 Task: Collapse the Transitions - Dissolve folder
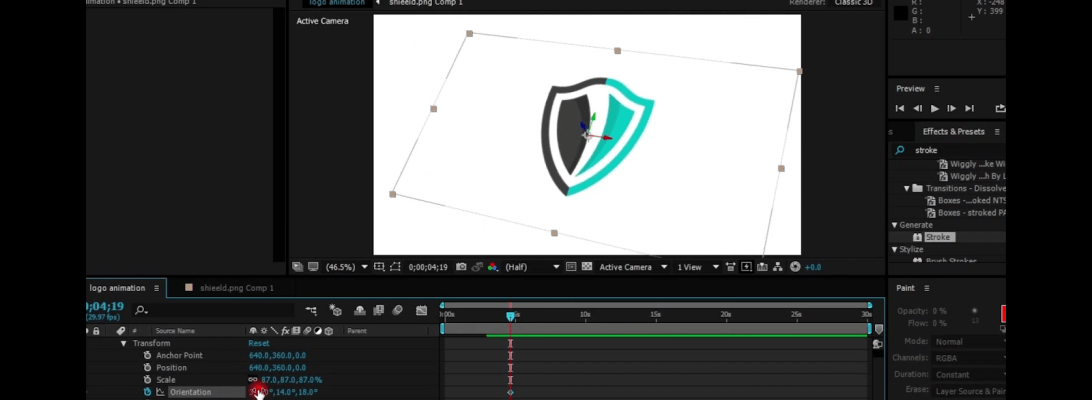(x=907, y=188)
